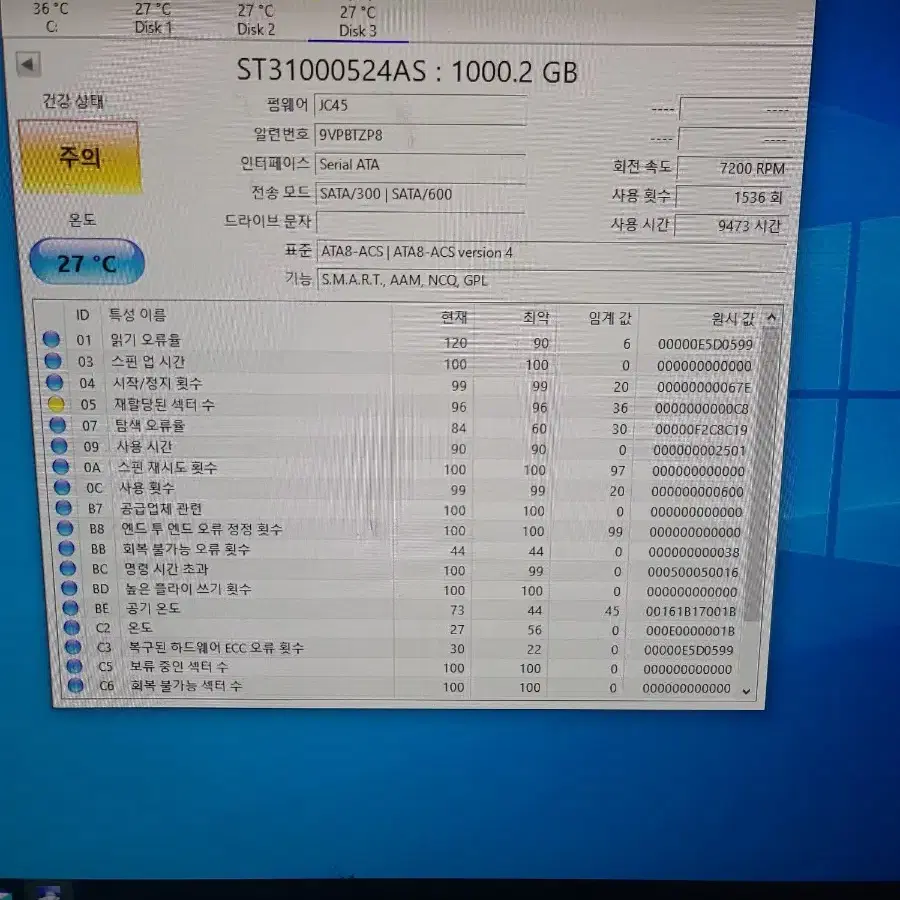Image resolution: width=900 pixels, height=900 pixels.
Task: Click the blue status icon for C6 회복 불가능 섹터 수
Action: pyautogui.click(x=76, y=685)
